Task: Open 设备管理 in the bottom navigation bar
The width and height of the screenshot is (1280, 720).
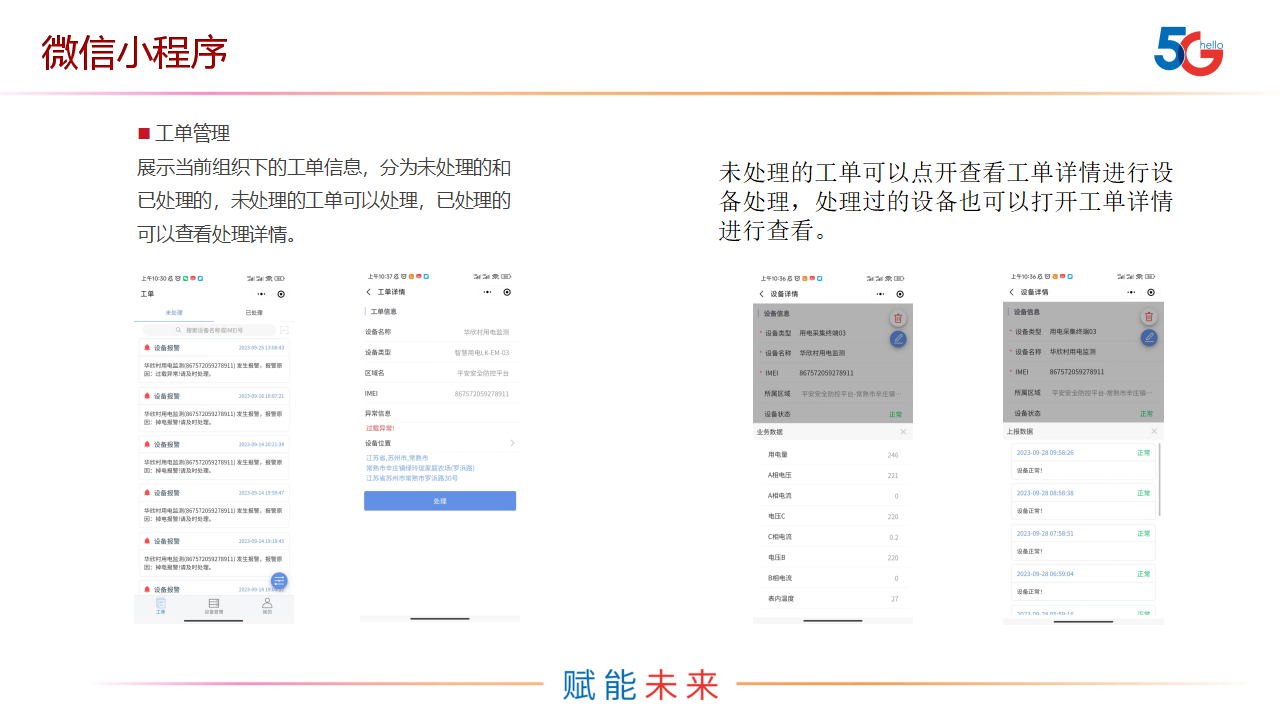Action: click(214, 605)
